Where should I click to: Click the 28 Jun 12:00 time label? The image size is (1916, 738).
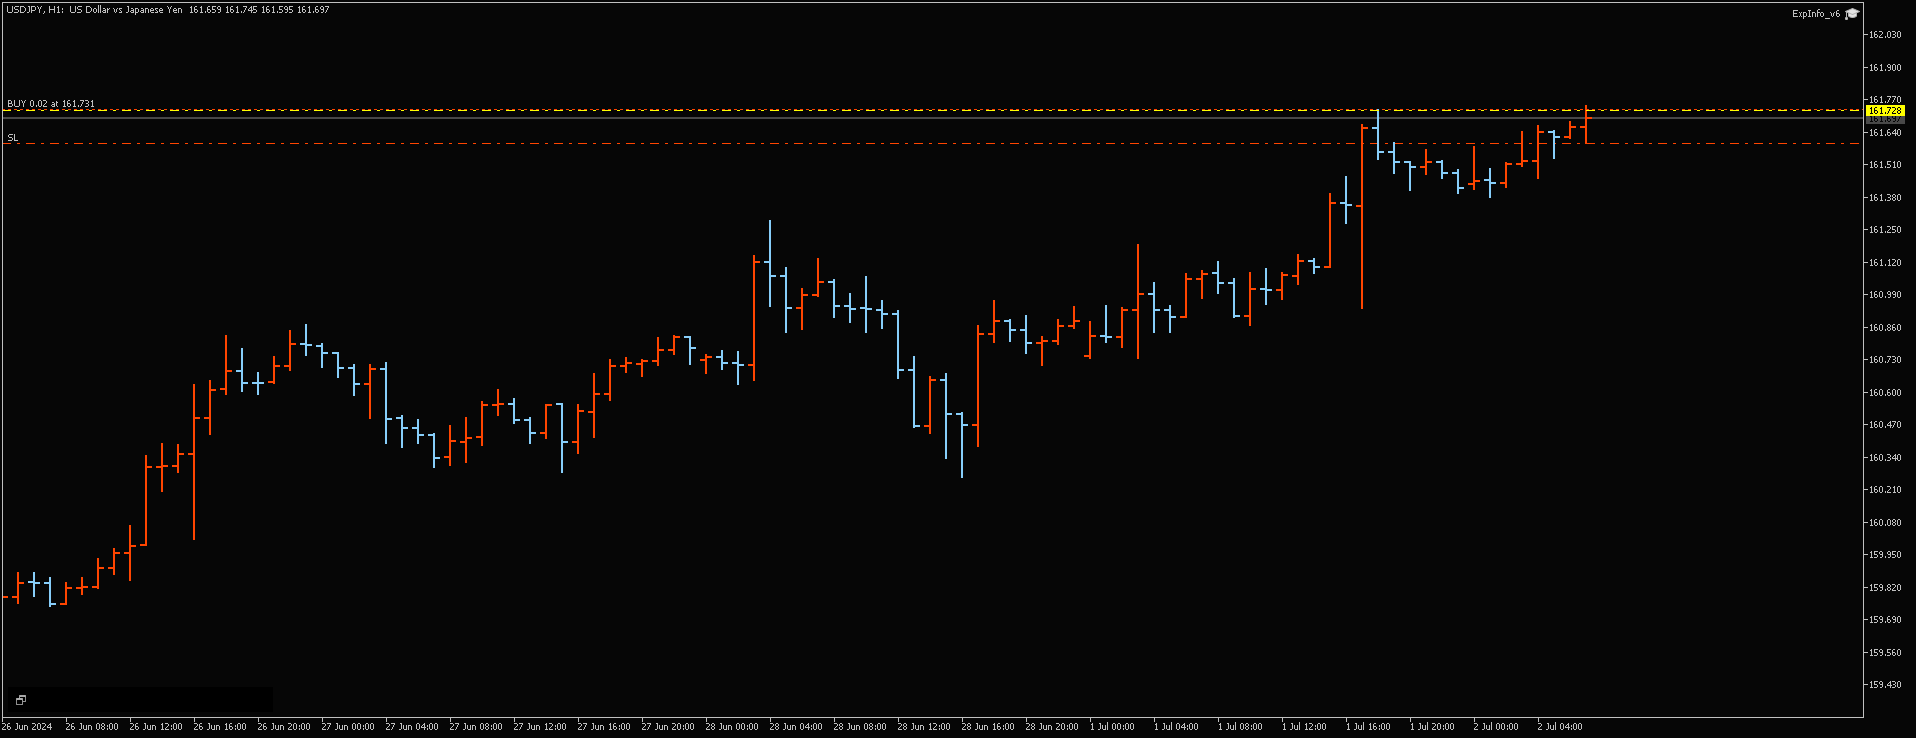tap(924, 727)
